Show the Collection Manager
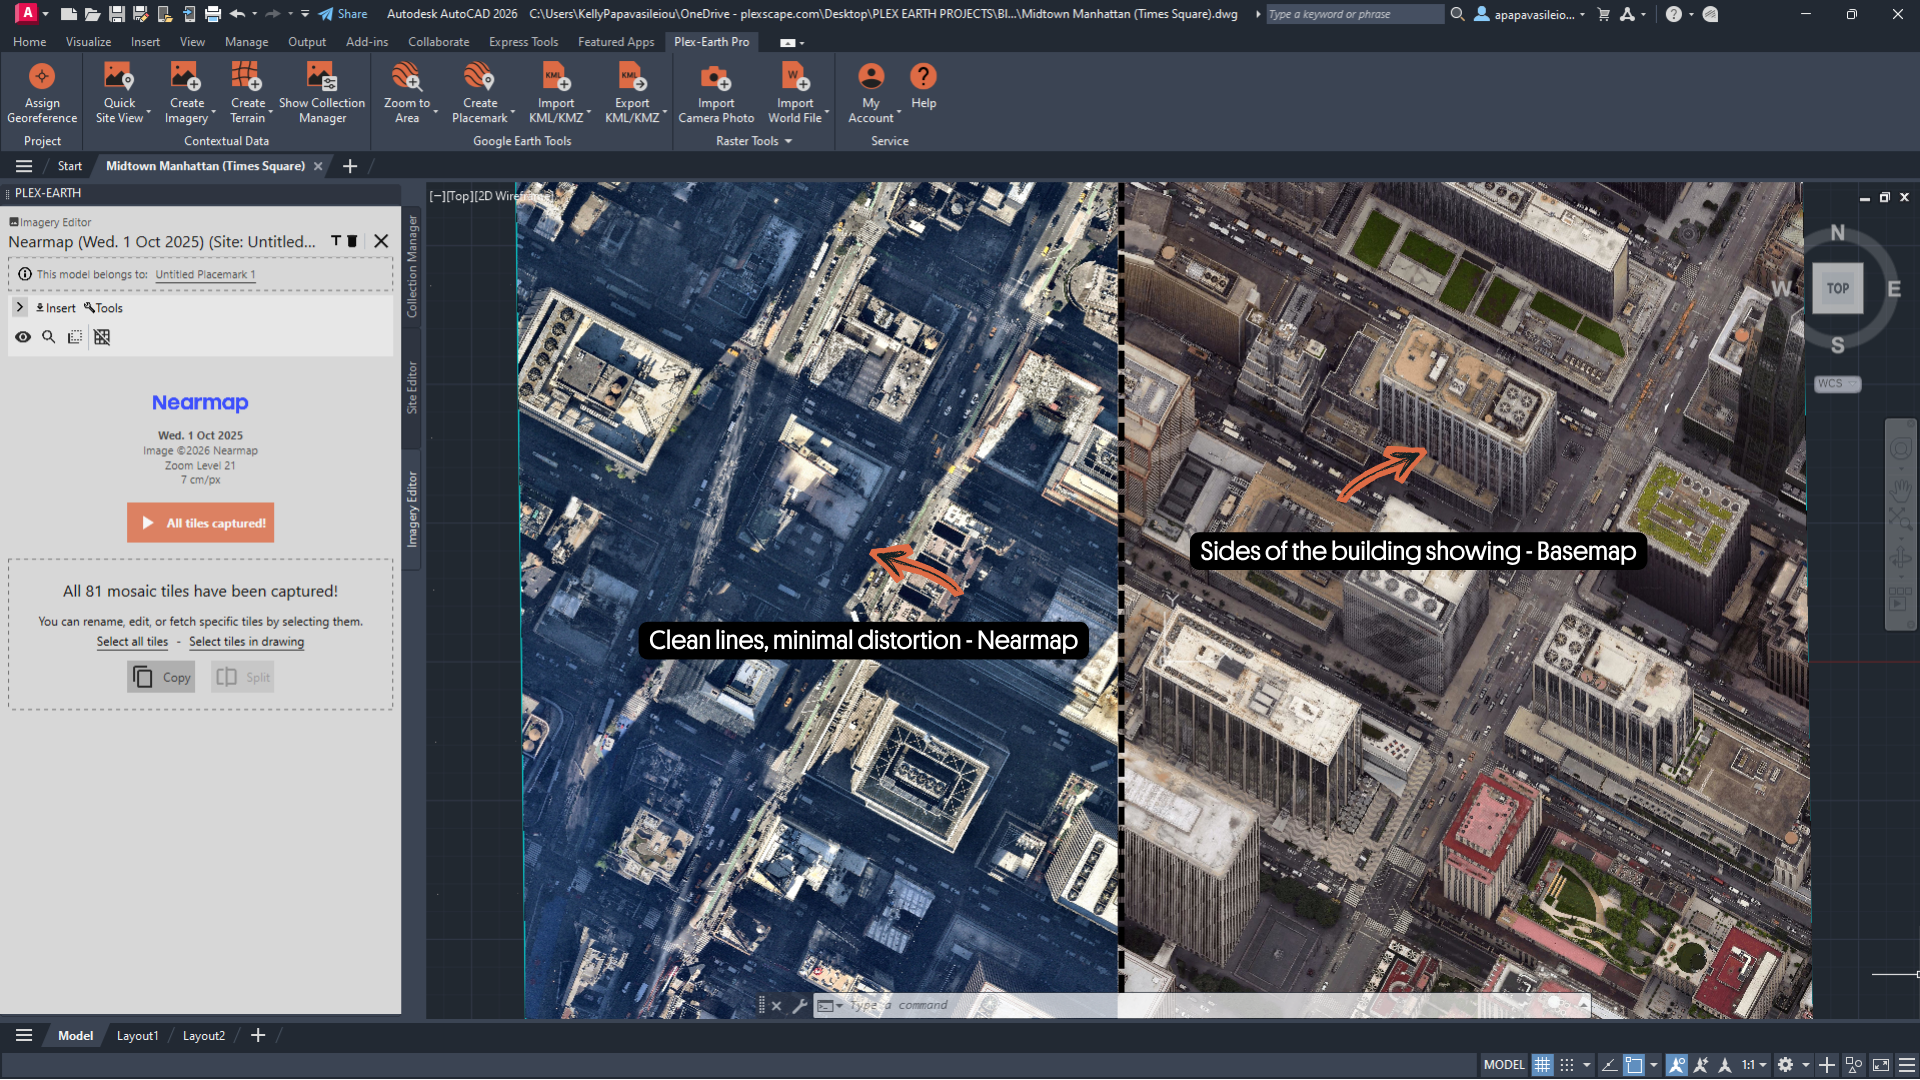Image resolution: width=1920 pixels, height=1080 pixels. click(x=322, y=94)
